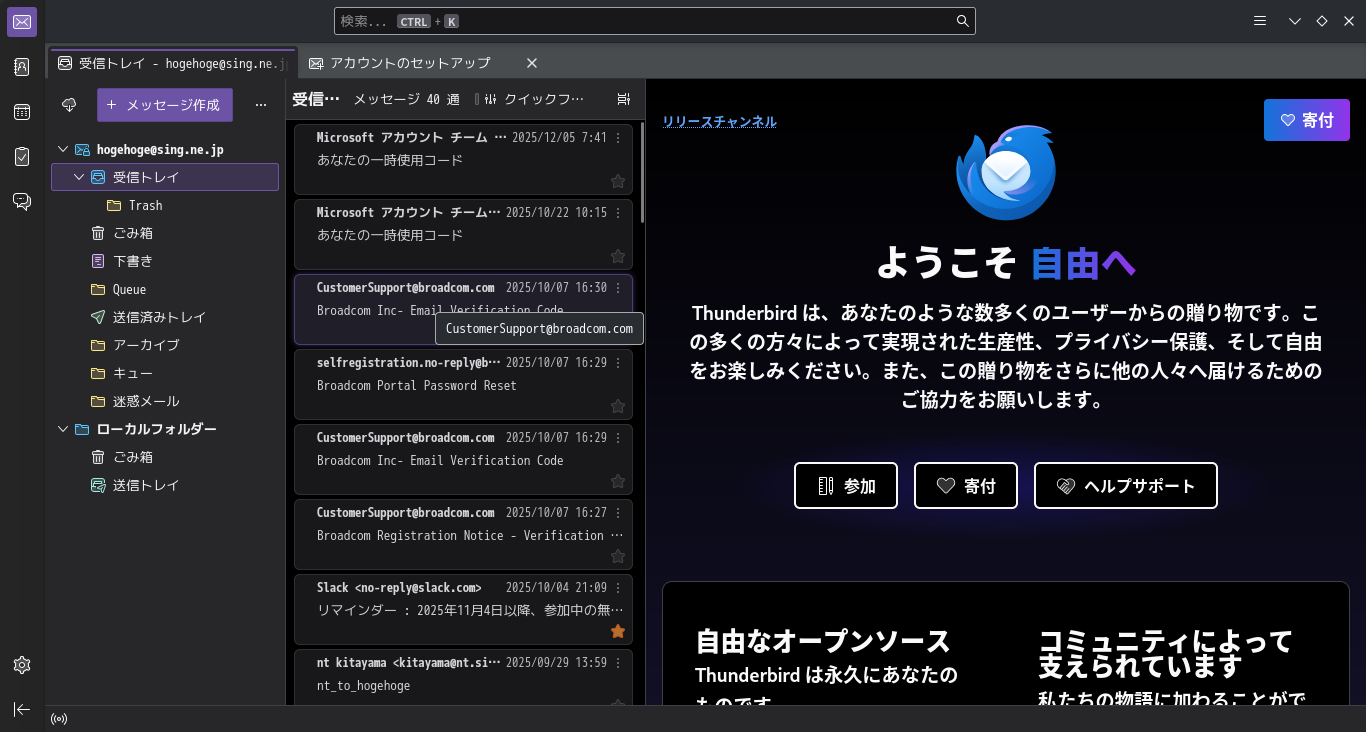Collapse the hogehoge@sing.ne.jp account tree

(63, 149)
